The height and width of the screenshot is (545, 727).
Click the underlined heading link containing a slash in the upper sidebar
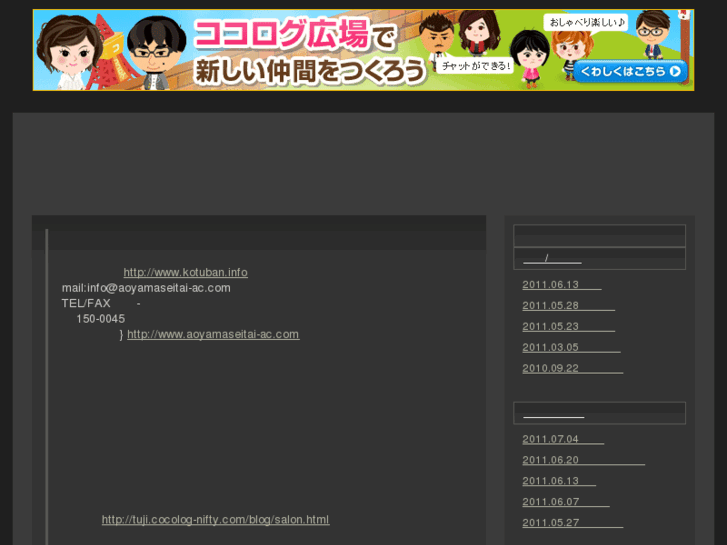click(552, 259)
